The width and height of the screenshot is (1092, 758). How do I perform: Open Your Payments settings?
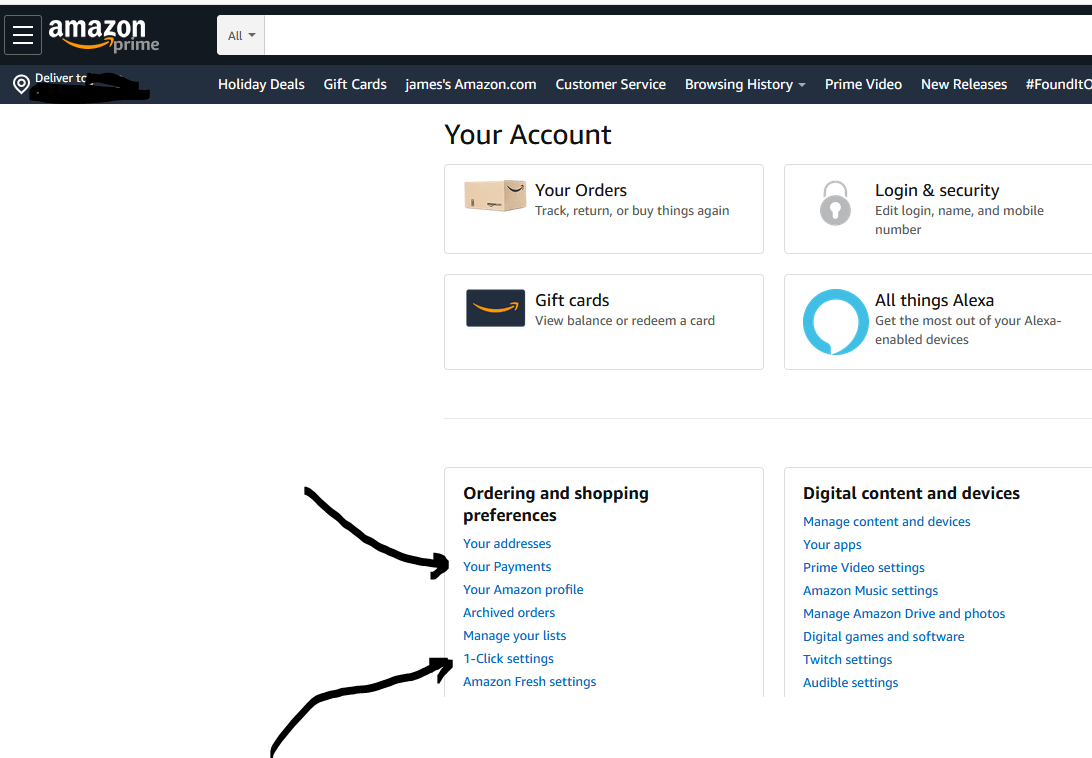coord(507,566)
